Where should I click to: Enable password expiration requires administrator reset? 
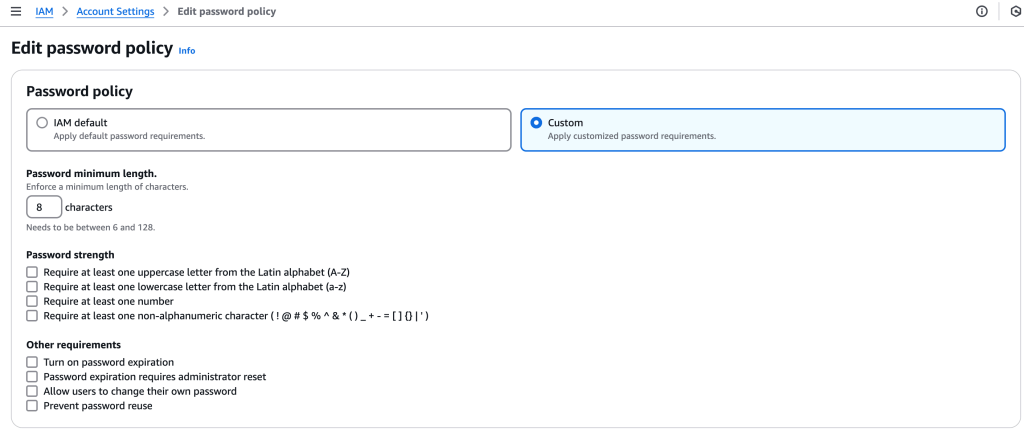[x=33, y=377]
